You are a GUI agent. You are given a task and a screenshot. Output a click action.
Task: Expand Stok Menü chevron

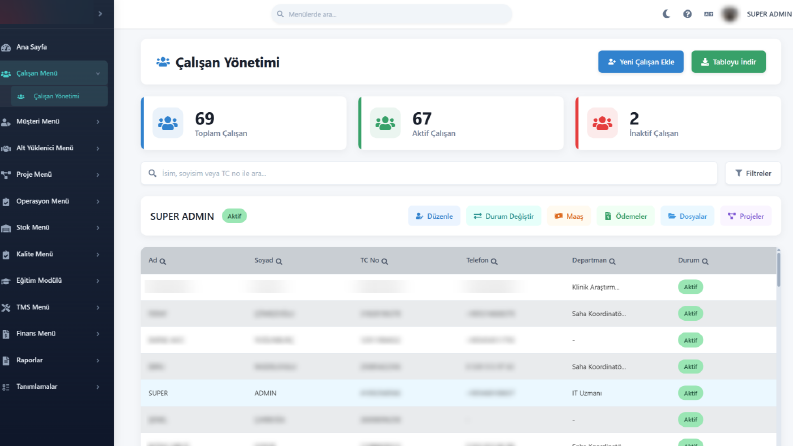point(98,228)
